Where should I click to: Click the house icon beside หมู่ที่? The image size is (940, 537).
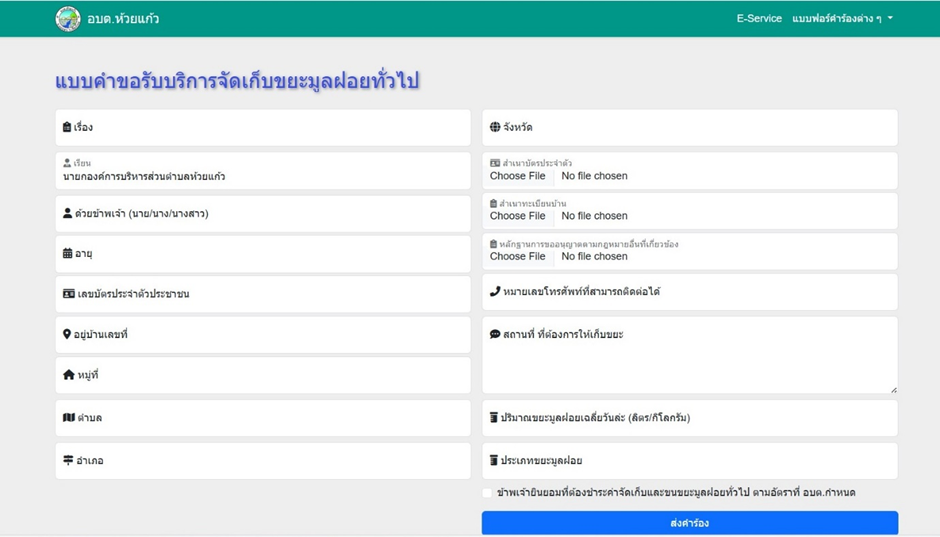[68, 375]
